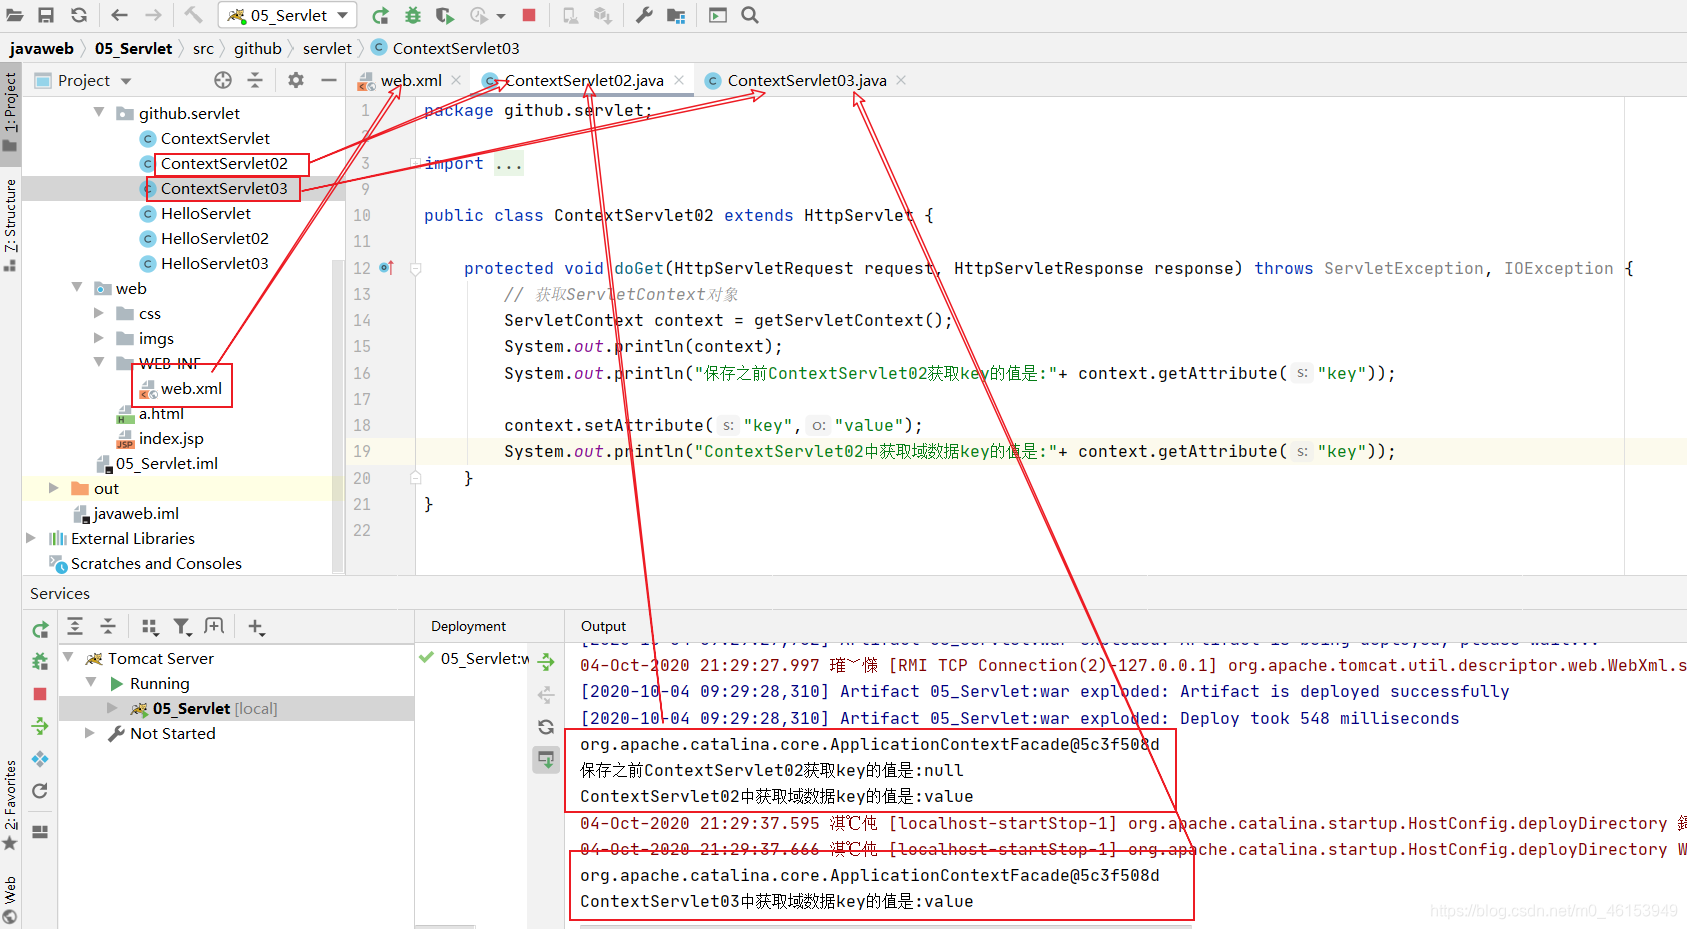Screen dimensions: 1687x929
Task: Click 05_Servlet breadcrumb
Action: 133,48
